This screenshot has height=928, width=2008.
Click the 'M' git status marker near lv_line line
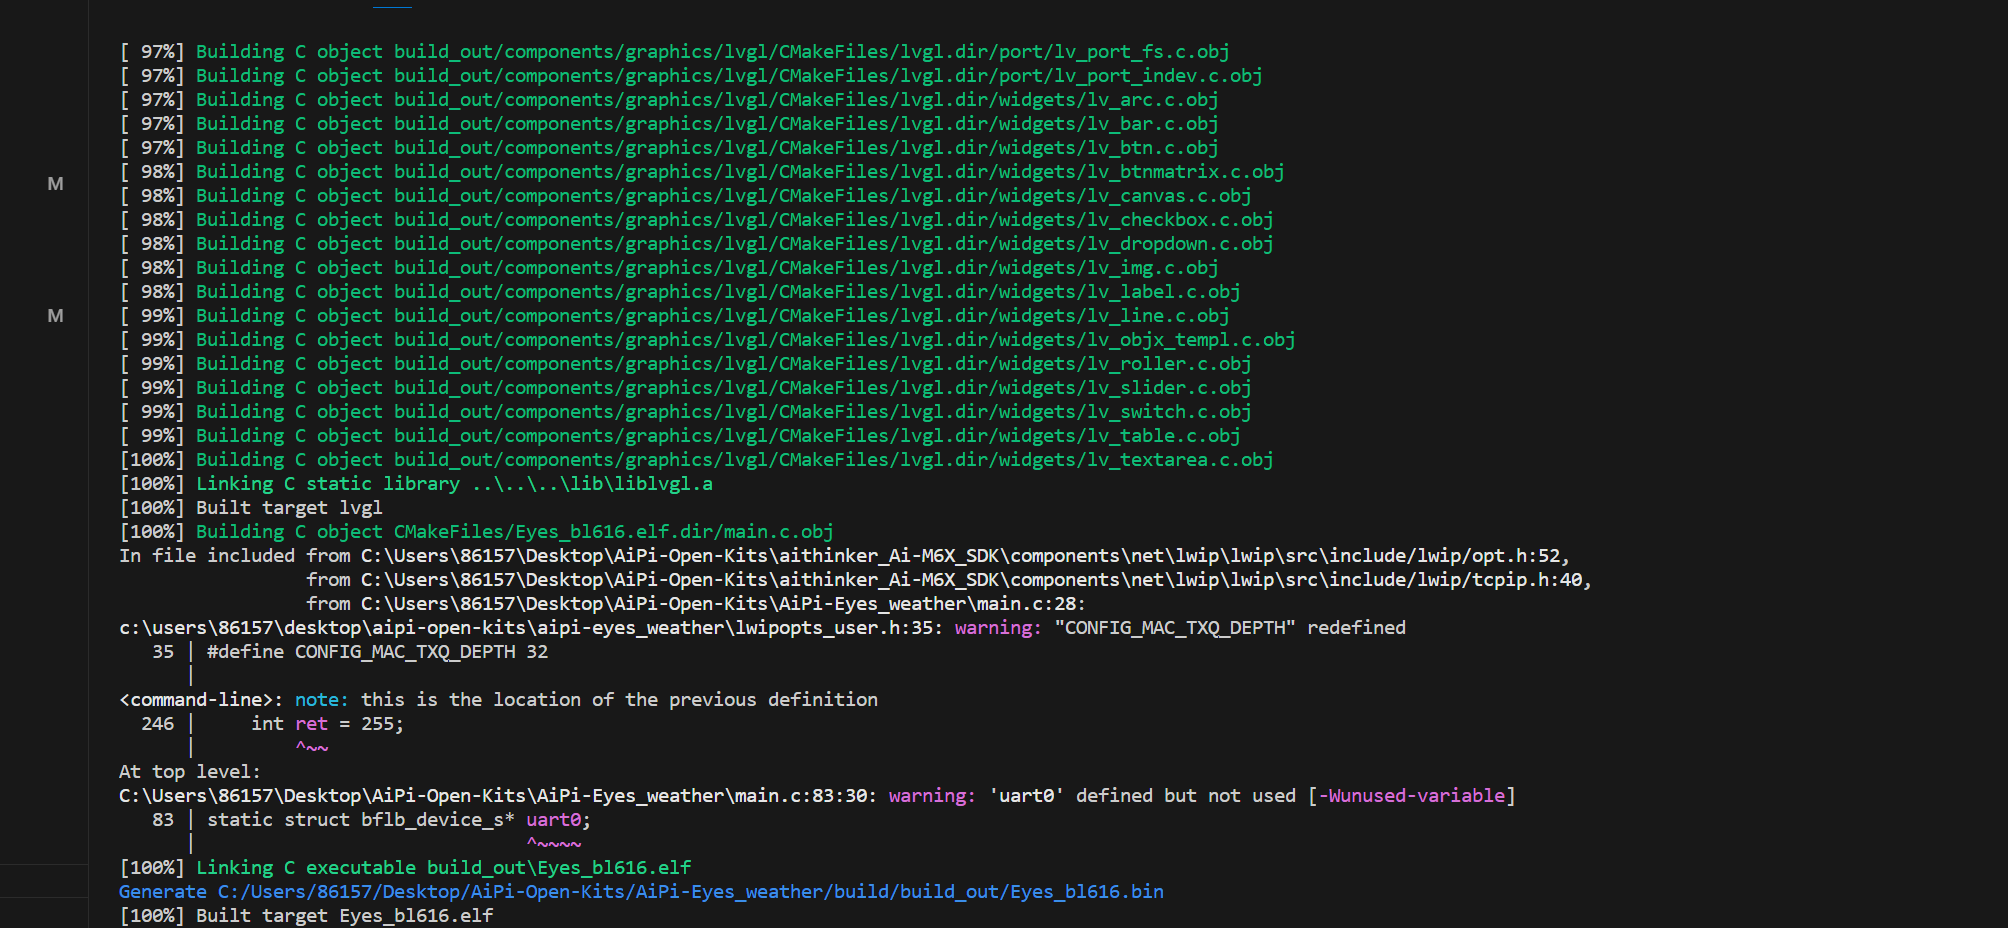click(55, 315)
